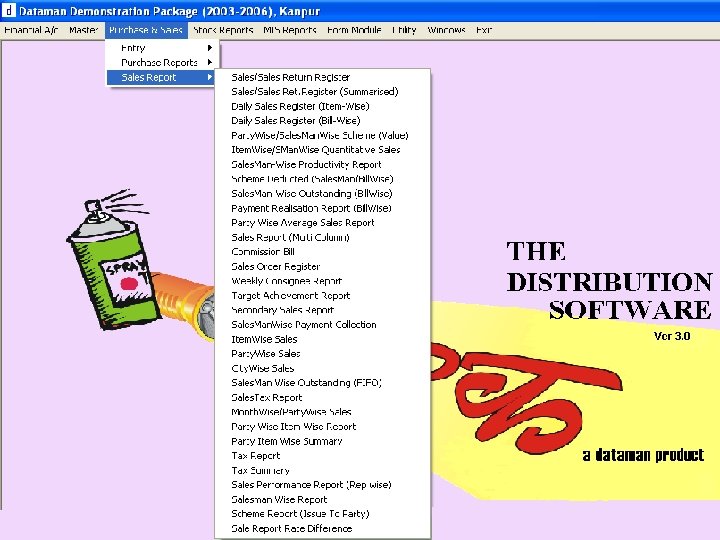Open SalesTax Report
The height and width of the screenshot is (540, 720).
[322, 398]
